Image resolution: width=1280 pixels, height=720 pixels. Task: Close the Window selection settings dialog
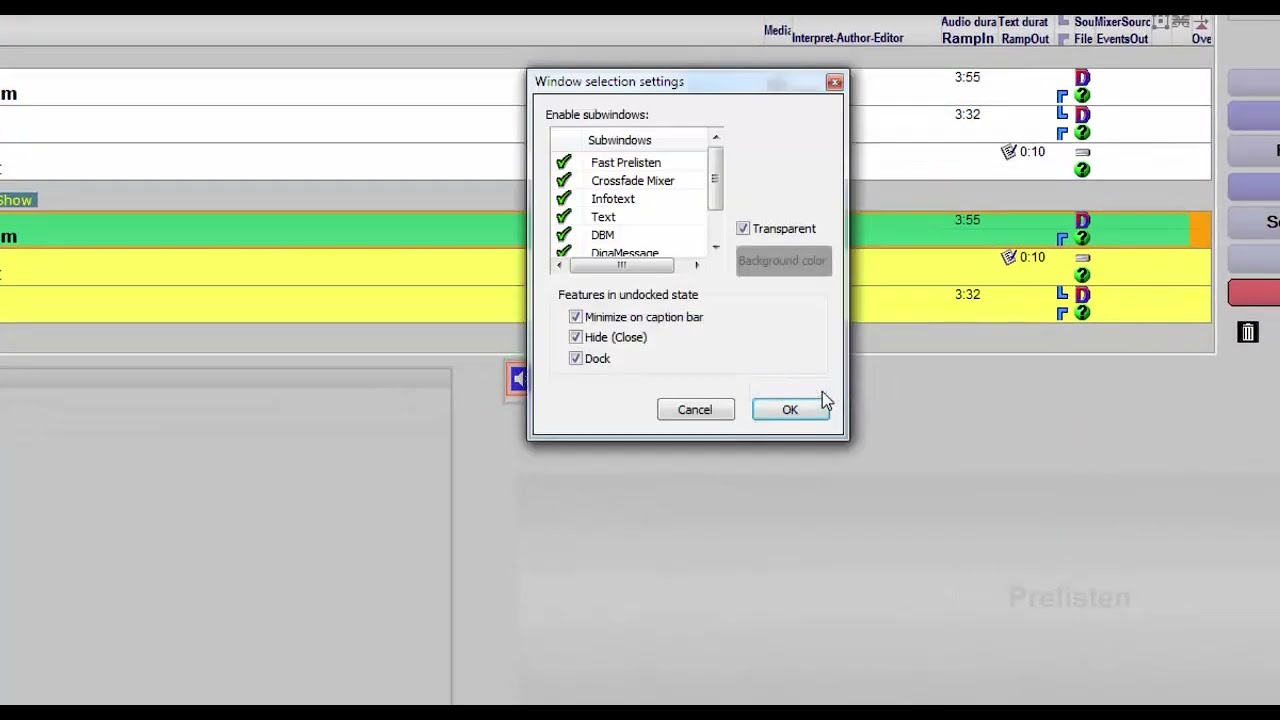834,82
